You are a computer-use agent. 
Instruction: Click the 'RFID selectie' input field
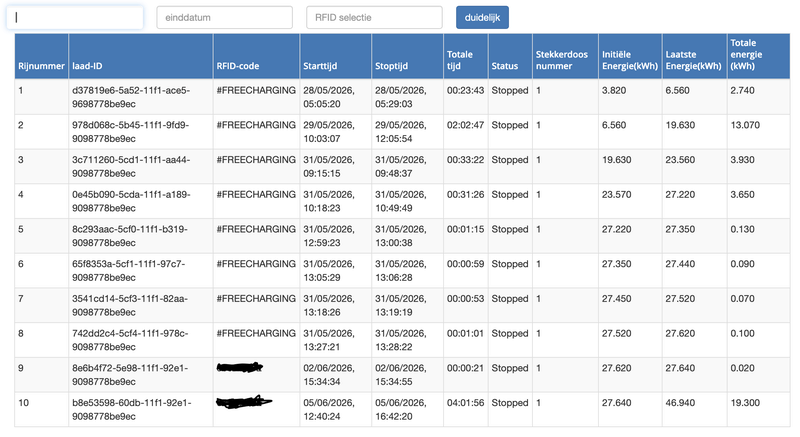374,17
